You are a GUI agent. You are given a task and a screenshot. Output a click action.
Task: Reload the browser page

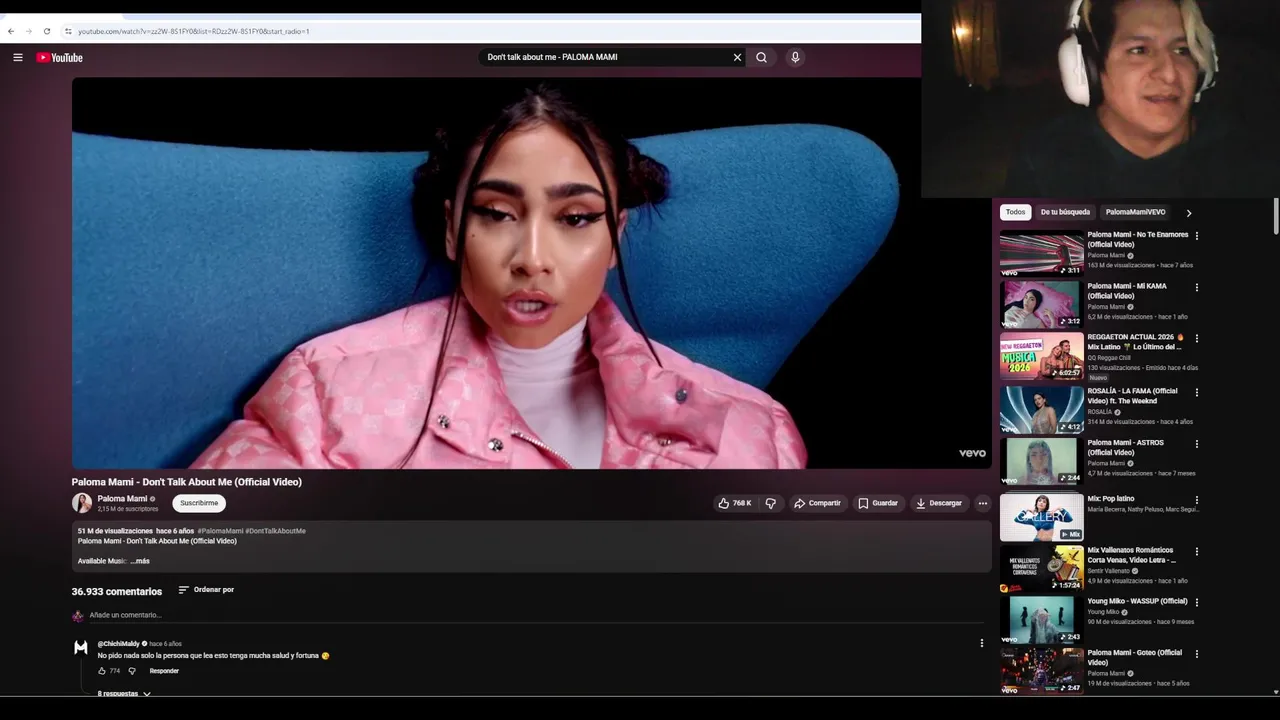46,31
